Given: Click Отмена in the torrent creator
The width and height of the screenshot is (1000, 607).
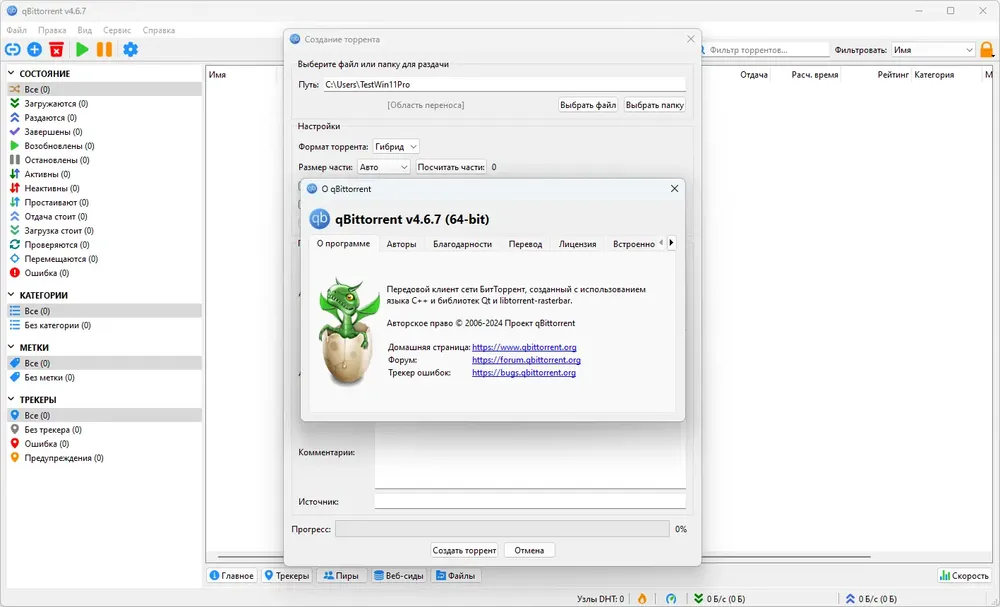Looking at the screenshot, I should pyautogui.click(x=529, y=550).
